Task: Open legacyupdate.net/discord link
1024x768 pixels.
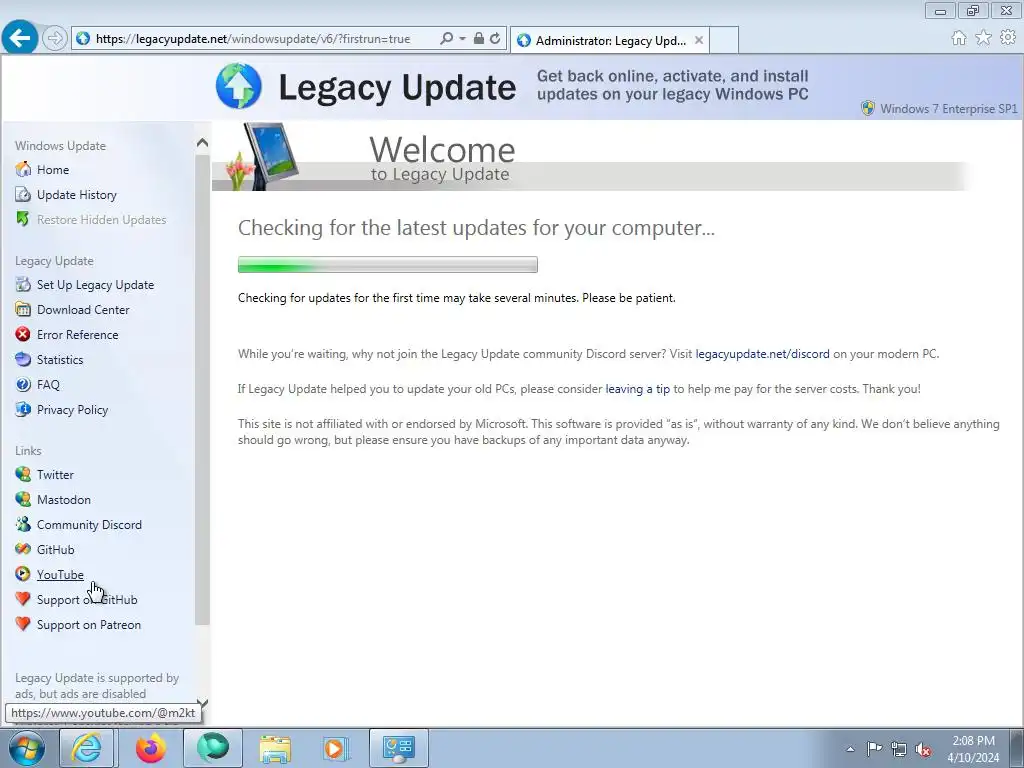Action: [x=762, y=354]
